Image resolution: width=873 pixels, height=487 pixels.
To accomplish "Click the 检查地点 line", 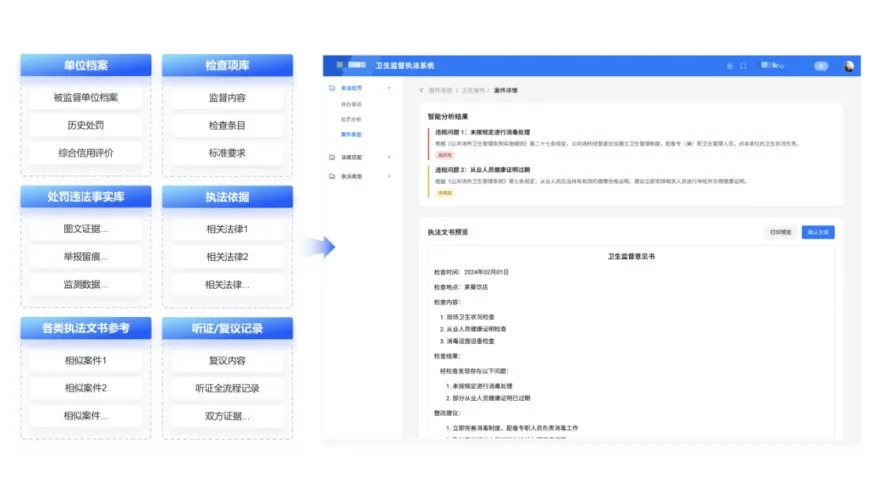I will [x=461, y=287].
